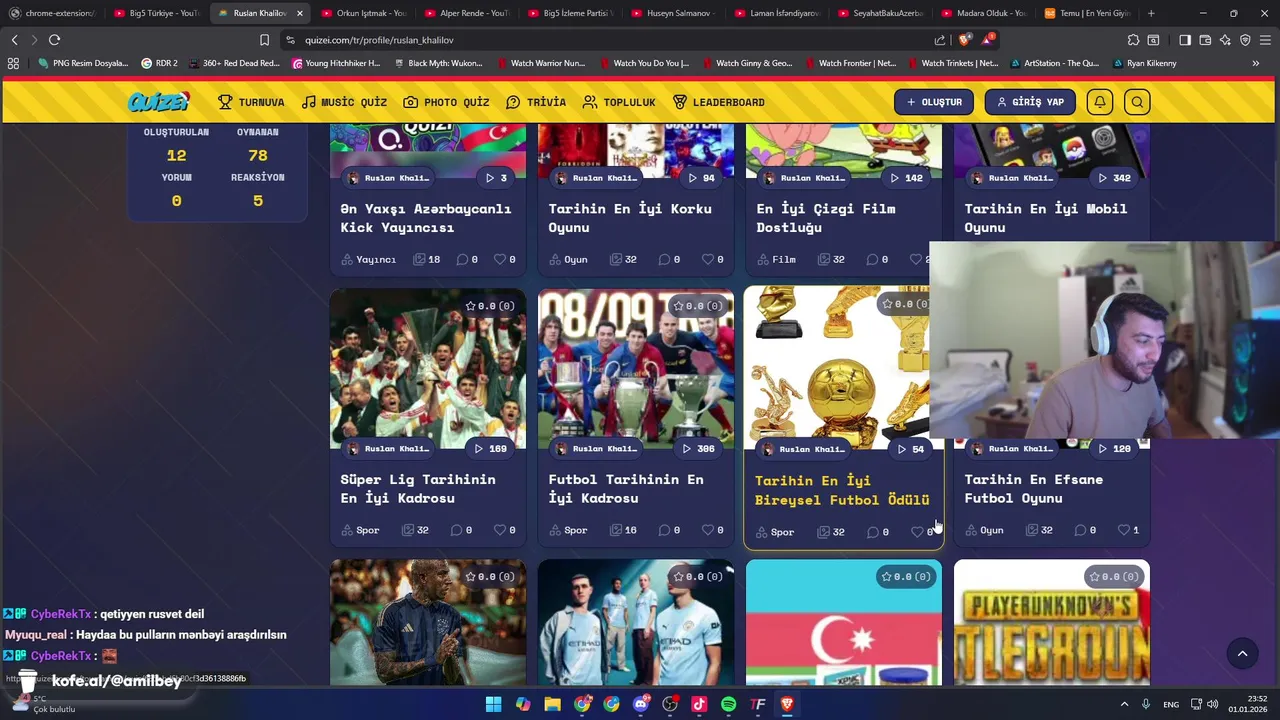Toggle the browser sidebar panel

(1185, 40)
